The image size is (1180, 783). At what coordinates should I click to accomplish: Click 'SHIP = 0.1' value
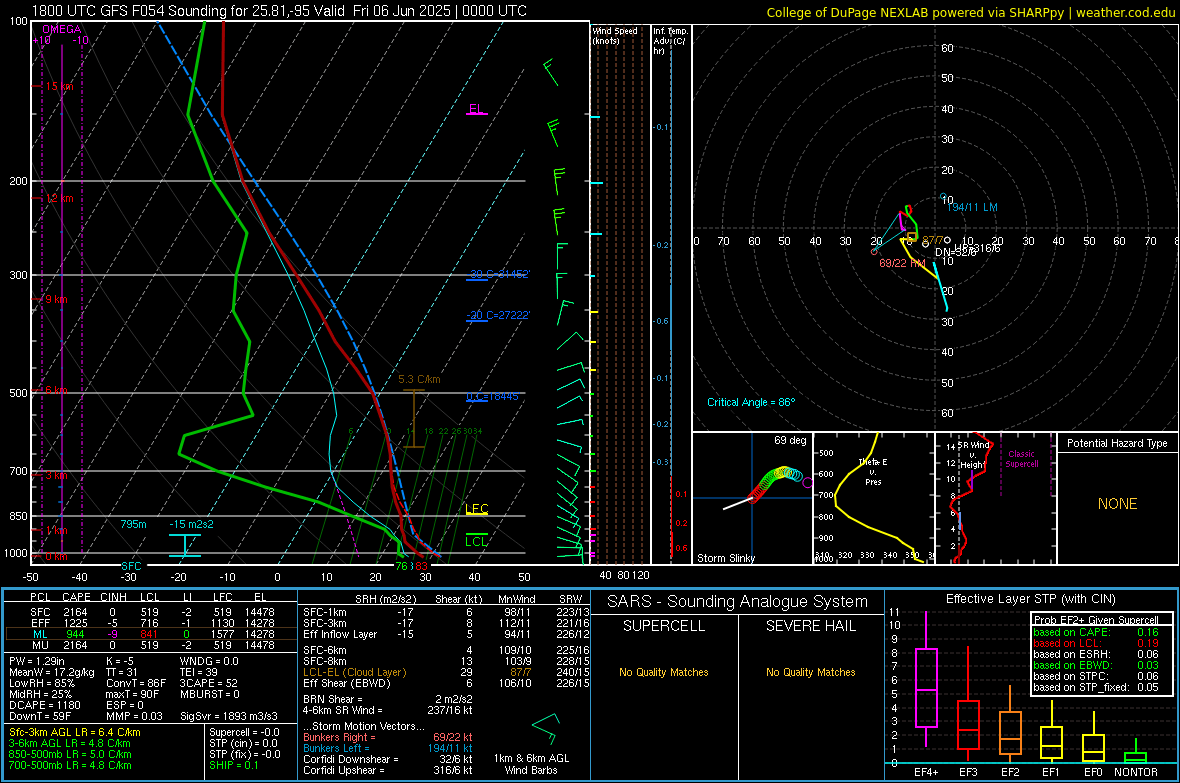pos(233,765)
